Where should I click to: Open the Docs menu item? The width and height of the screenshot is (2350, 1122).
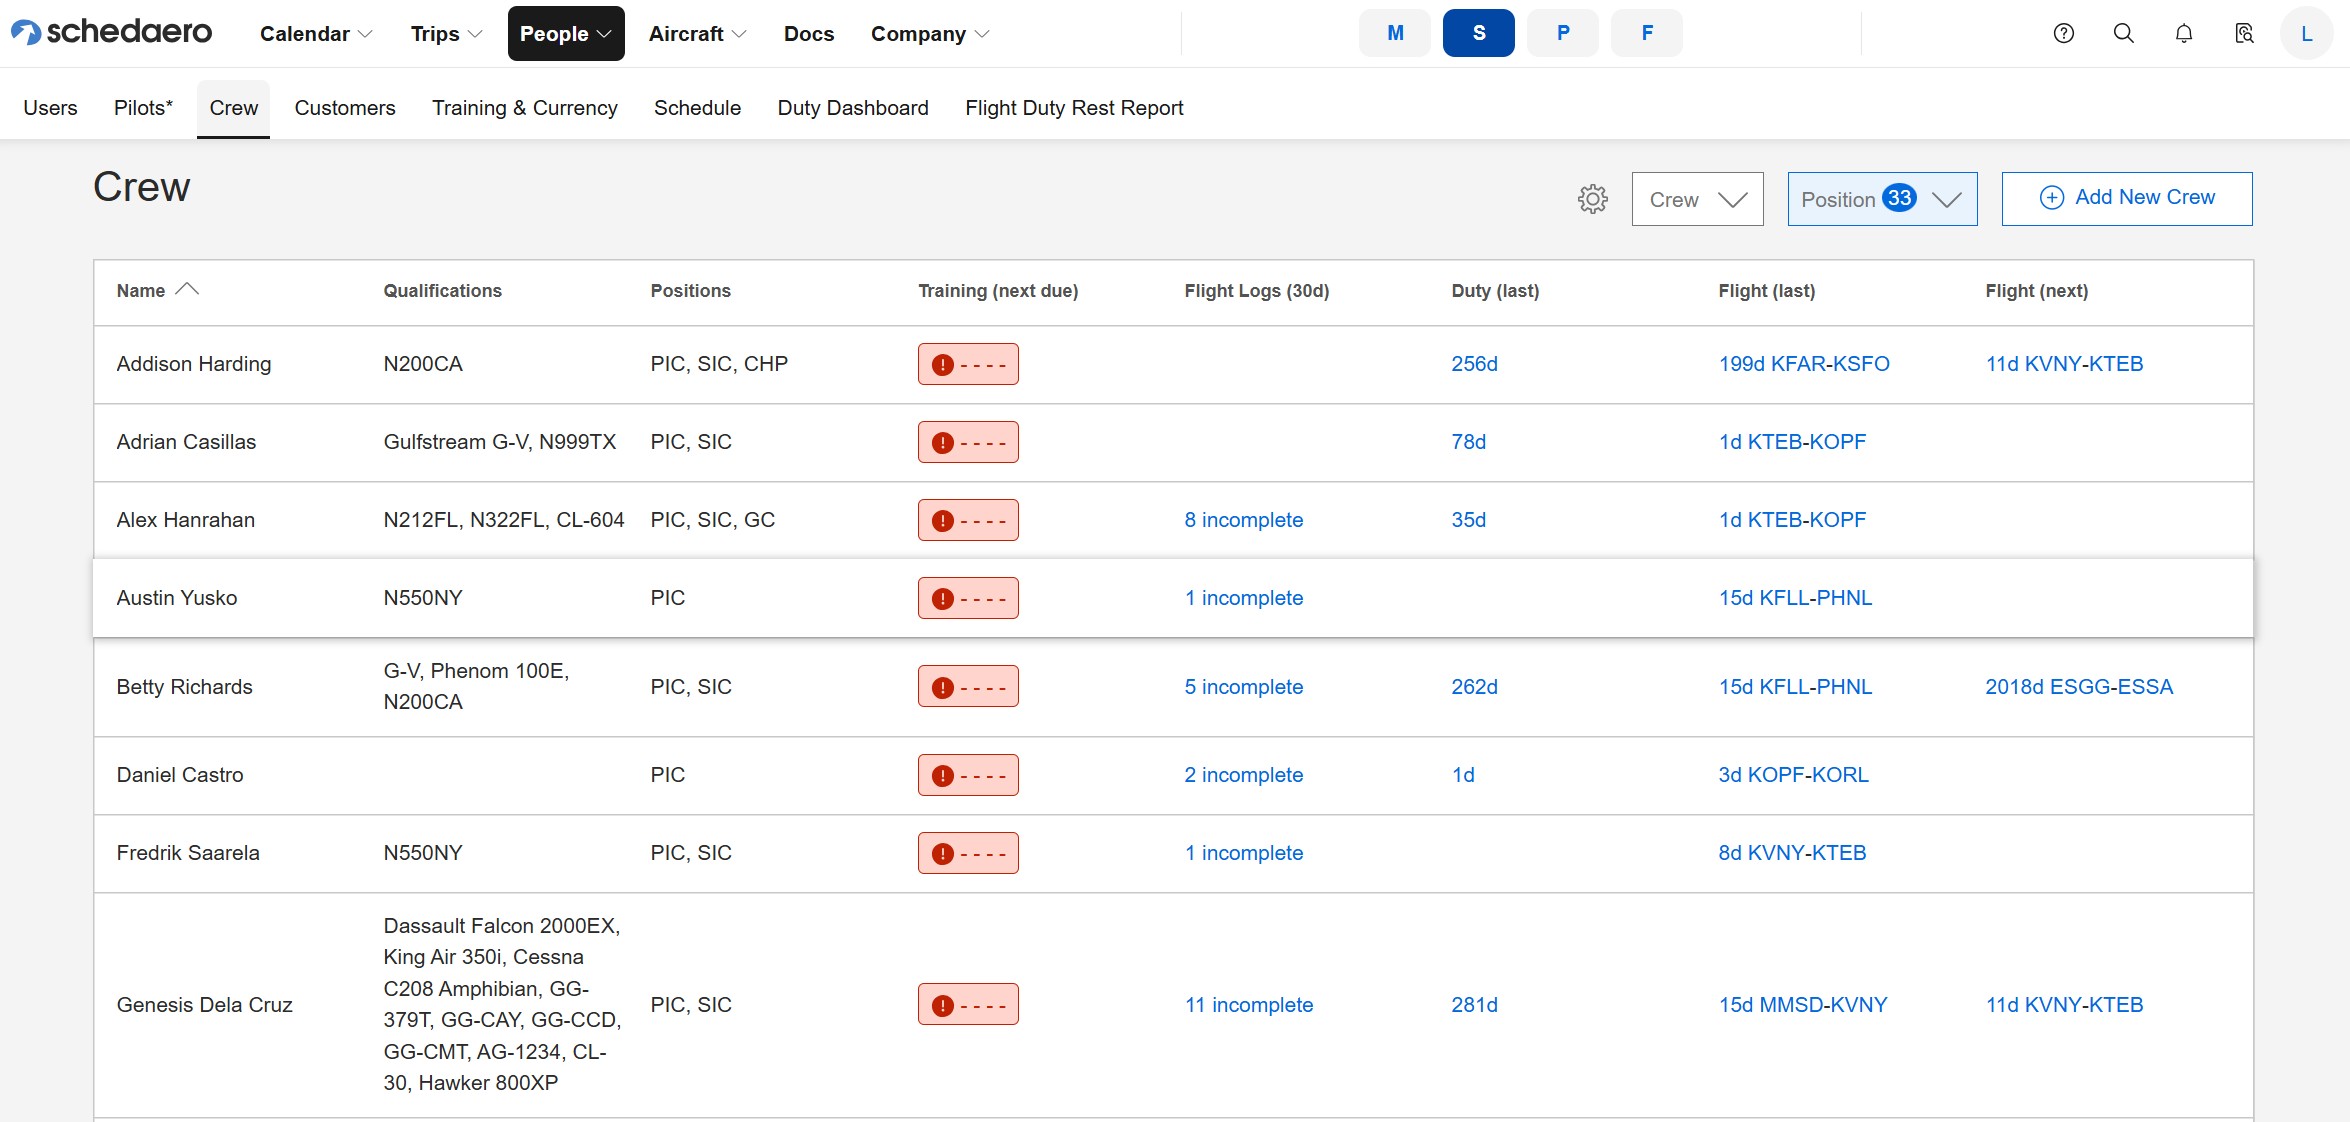click(x=809, y=34)
